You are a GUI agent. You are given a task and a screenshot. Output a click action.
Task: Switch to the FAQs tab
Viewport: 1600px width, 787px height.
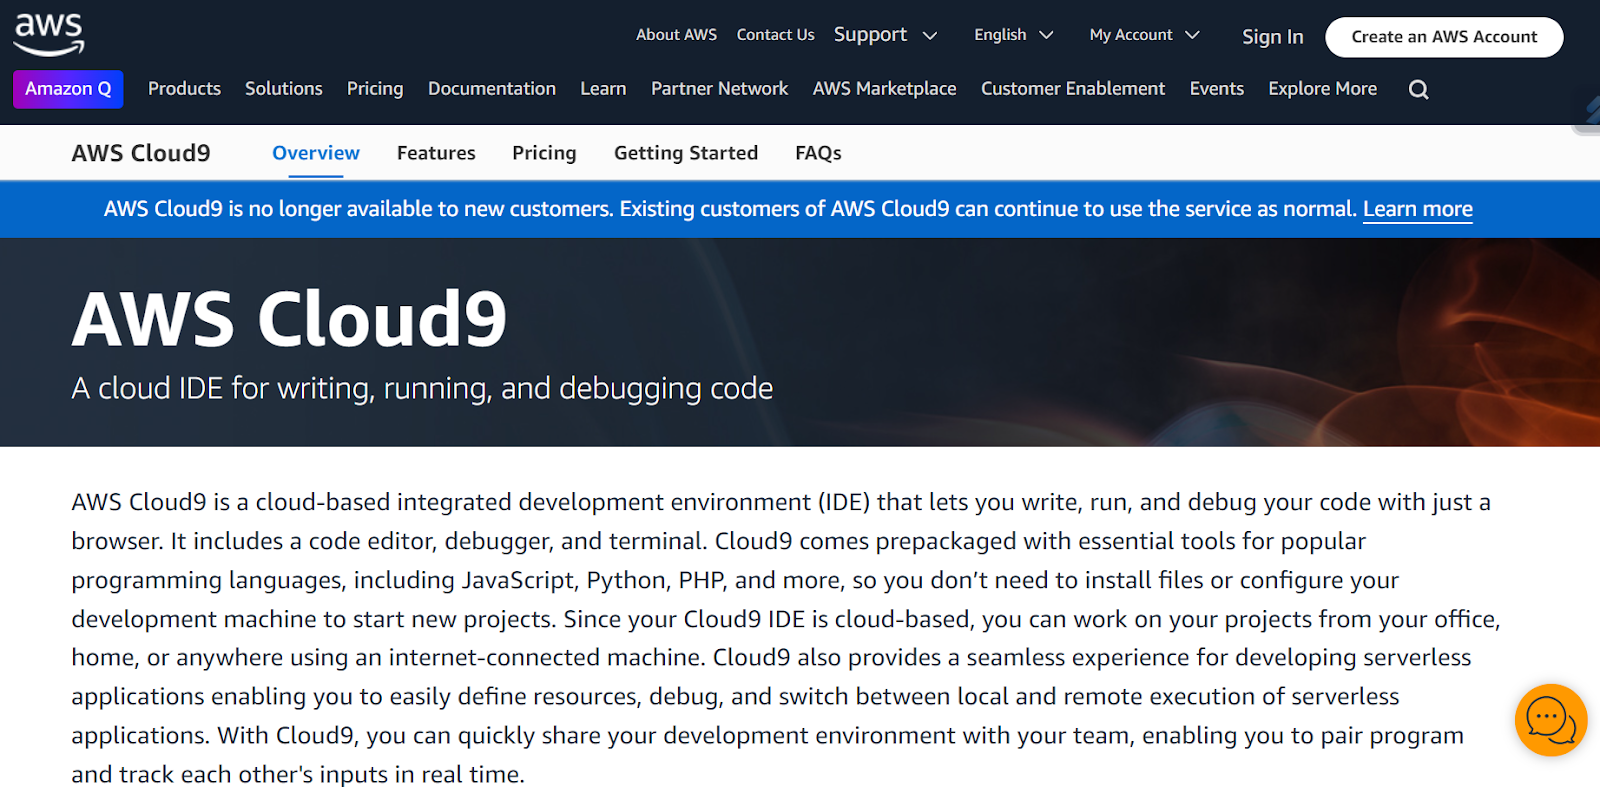[x=818, y=153]
